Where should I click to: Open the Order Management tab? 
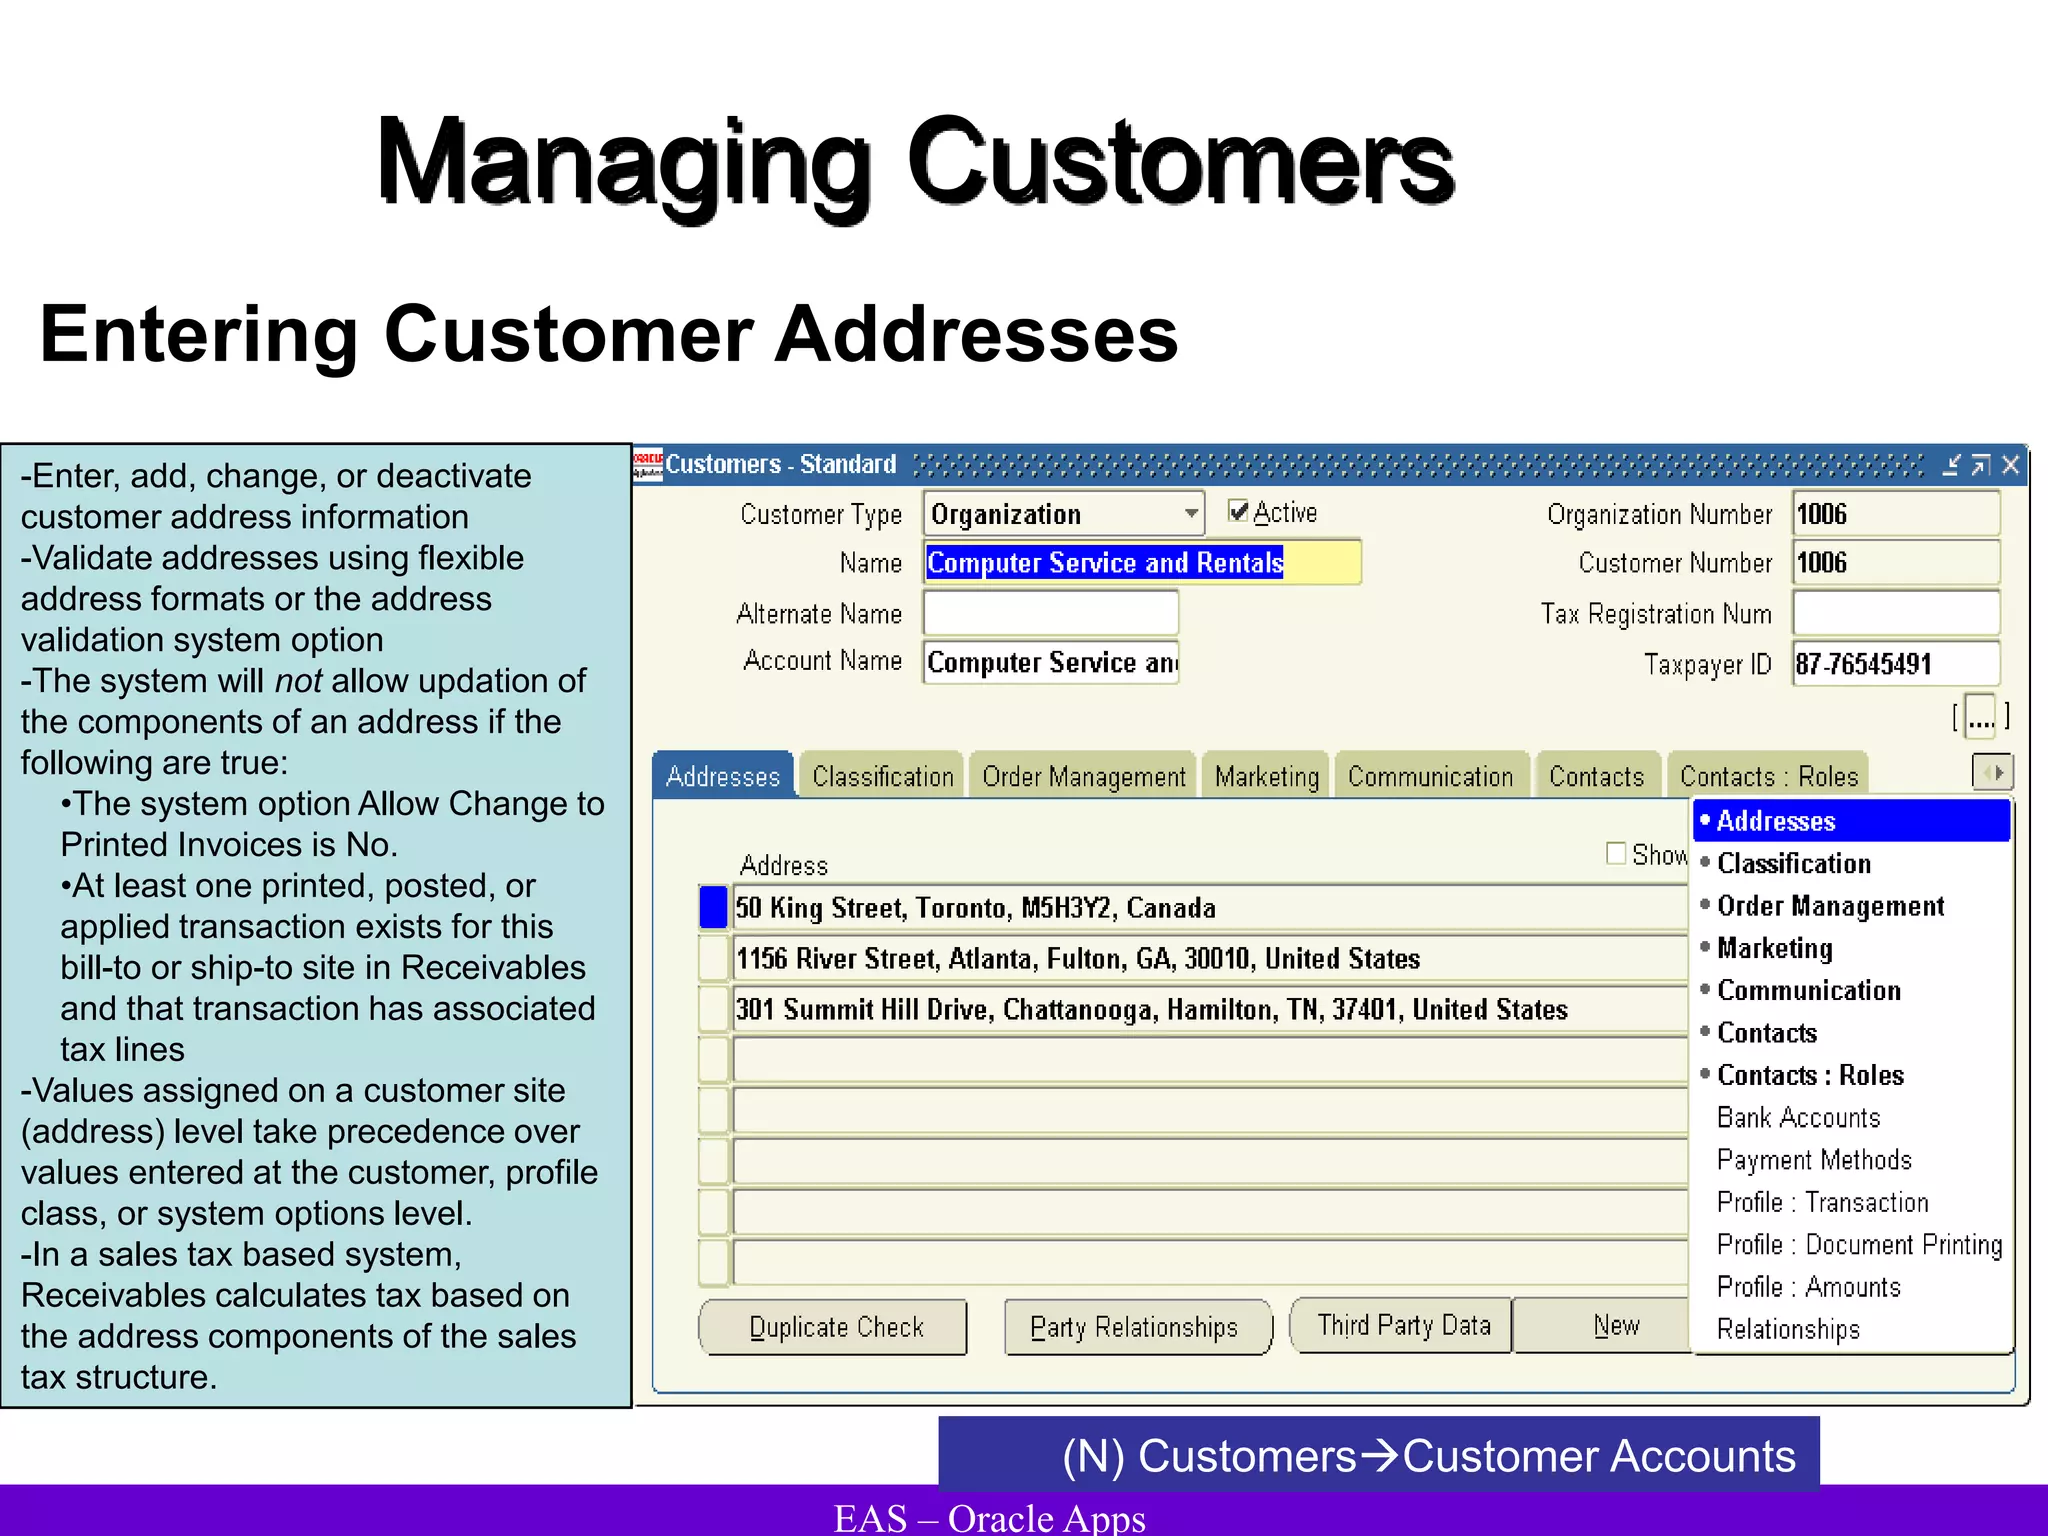pyautogui.click(x=1083, y=776)
